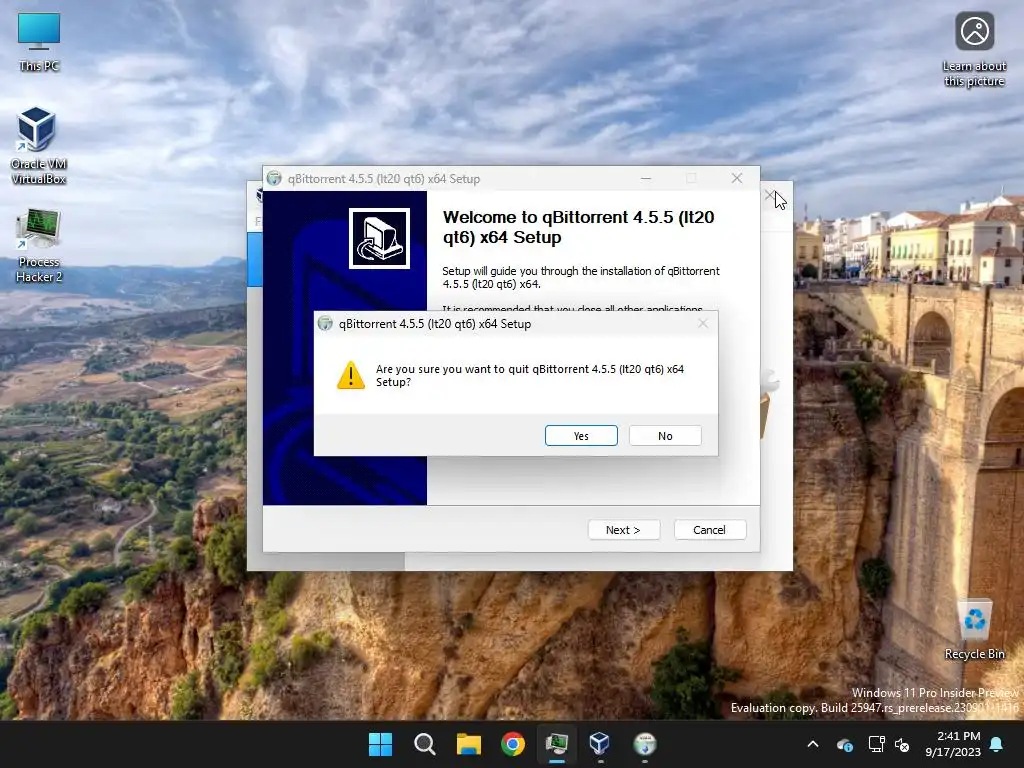Click the installer logo in the welcome banner
This screenshot has height=768, width=1024.
point(379,238)
